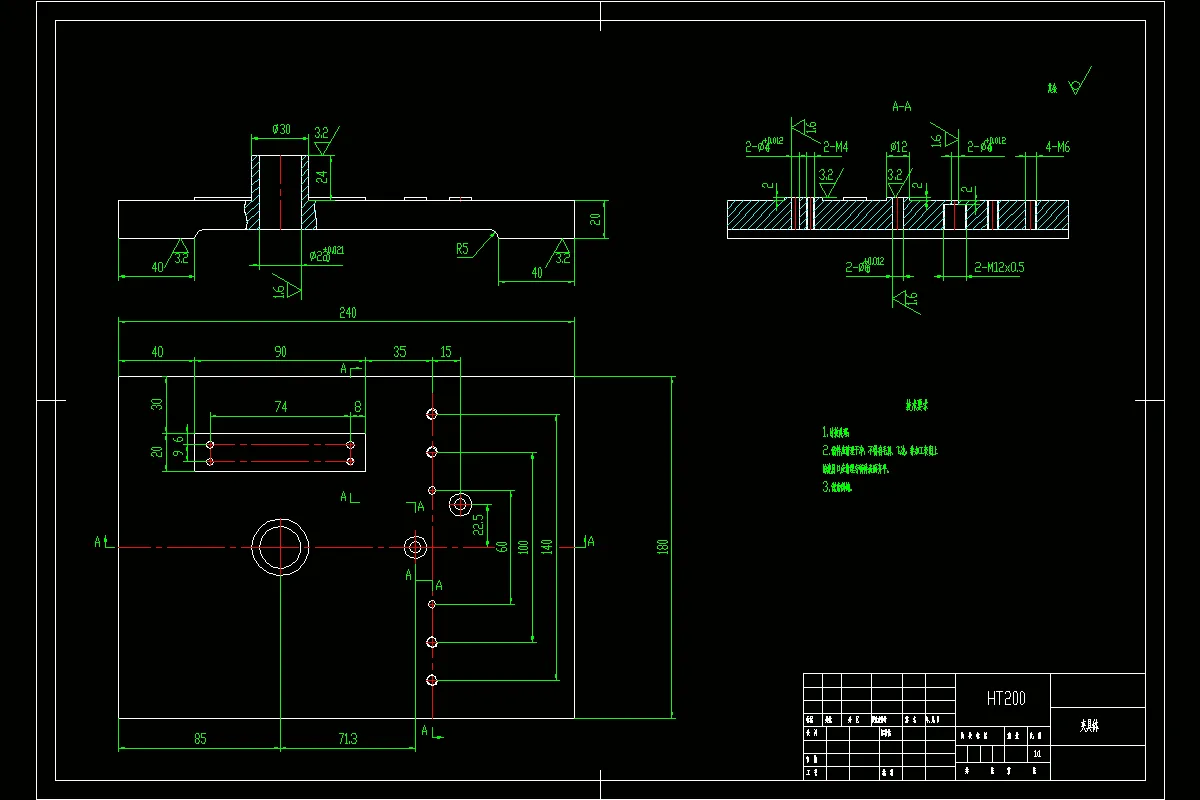Pick the hatched boss section in front view
Image resolution: width=1200 pixels, height=800 pixels.
[280, 193]
